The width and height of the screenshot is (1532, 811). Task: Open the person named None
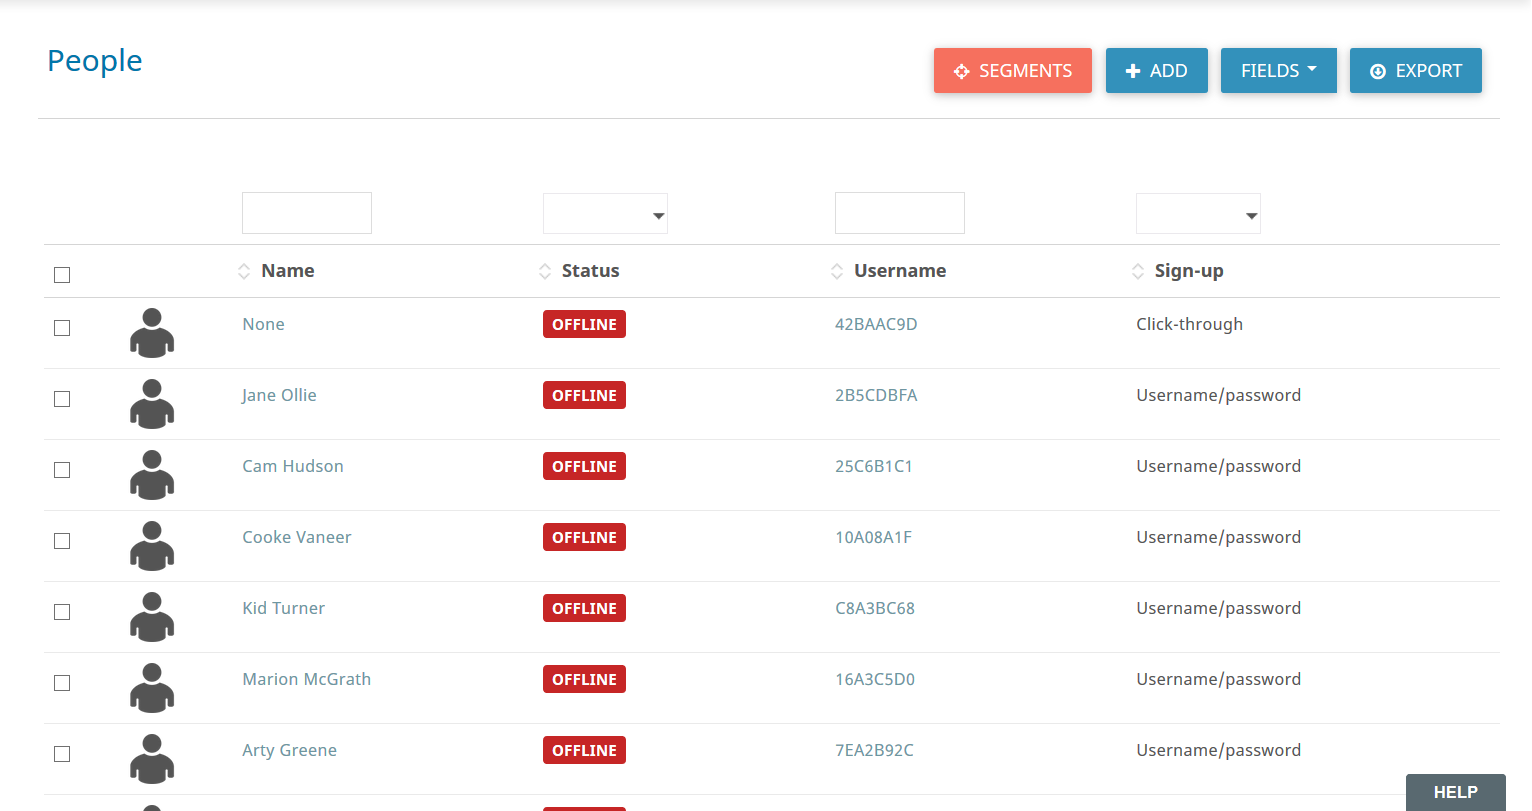[263, 324]
